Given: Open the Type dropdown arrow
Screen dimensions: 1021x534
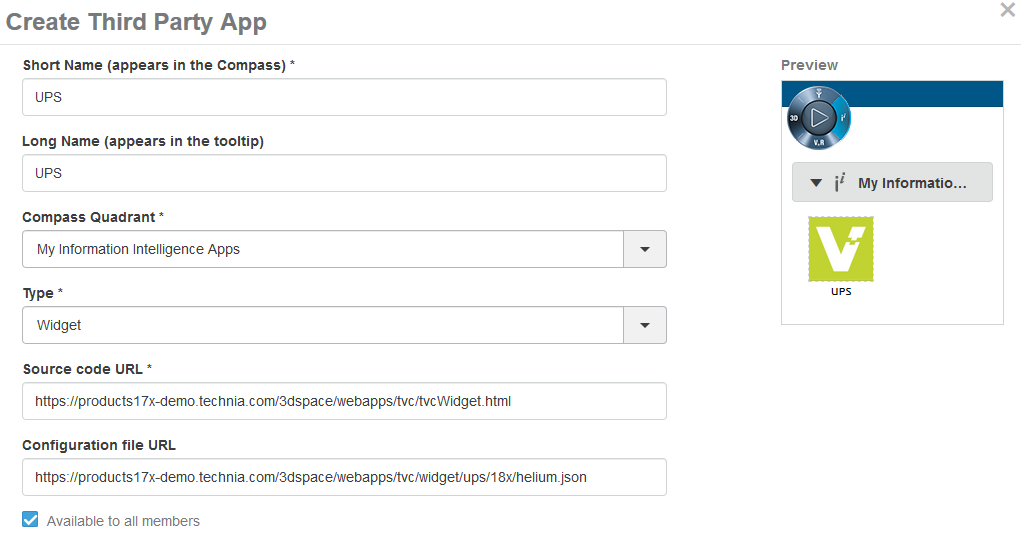Looking at the screenshot, I should click(x=645, y=325).
